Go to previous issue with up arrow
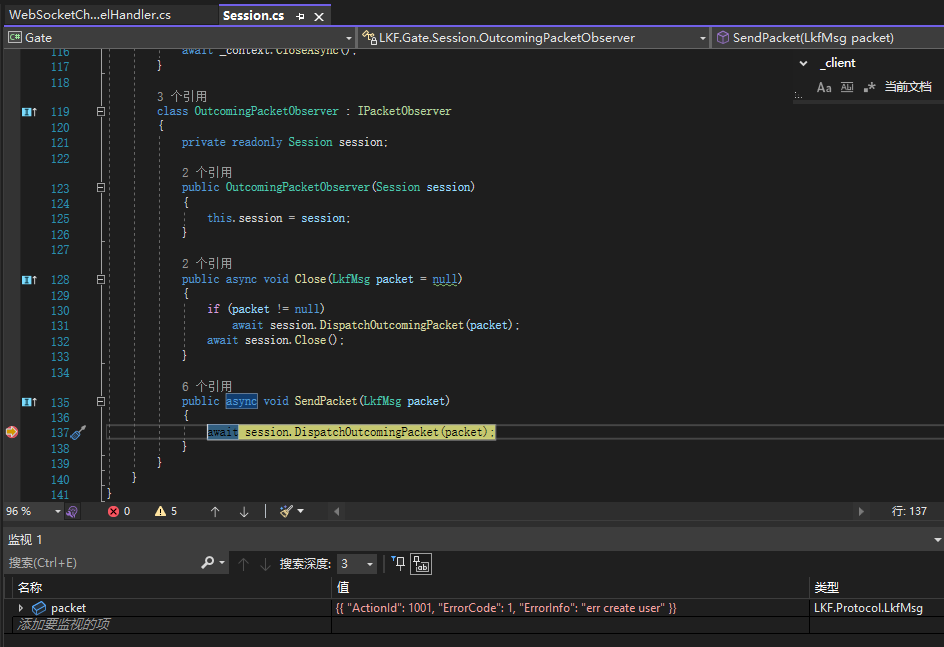 click(215, 511)
